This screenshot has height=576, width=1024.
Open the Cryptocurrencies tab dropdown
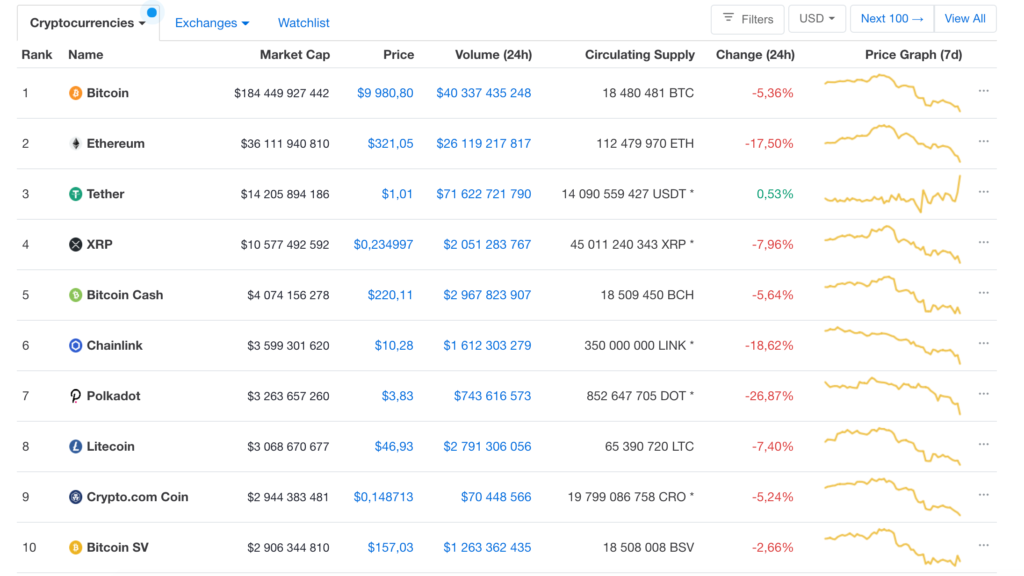[88, 23]
